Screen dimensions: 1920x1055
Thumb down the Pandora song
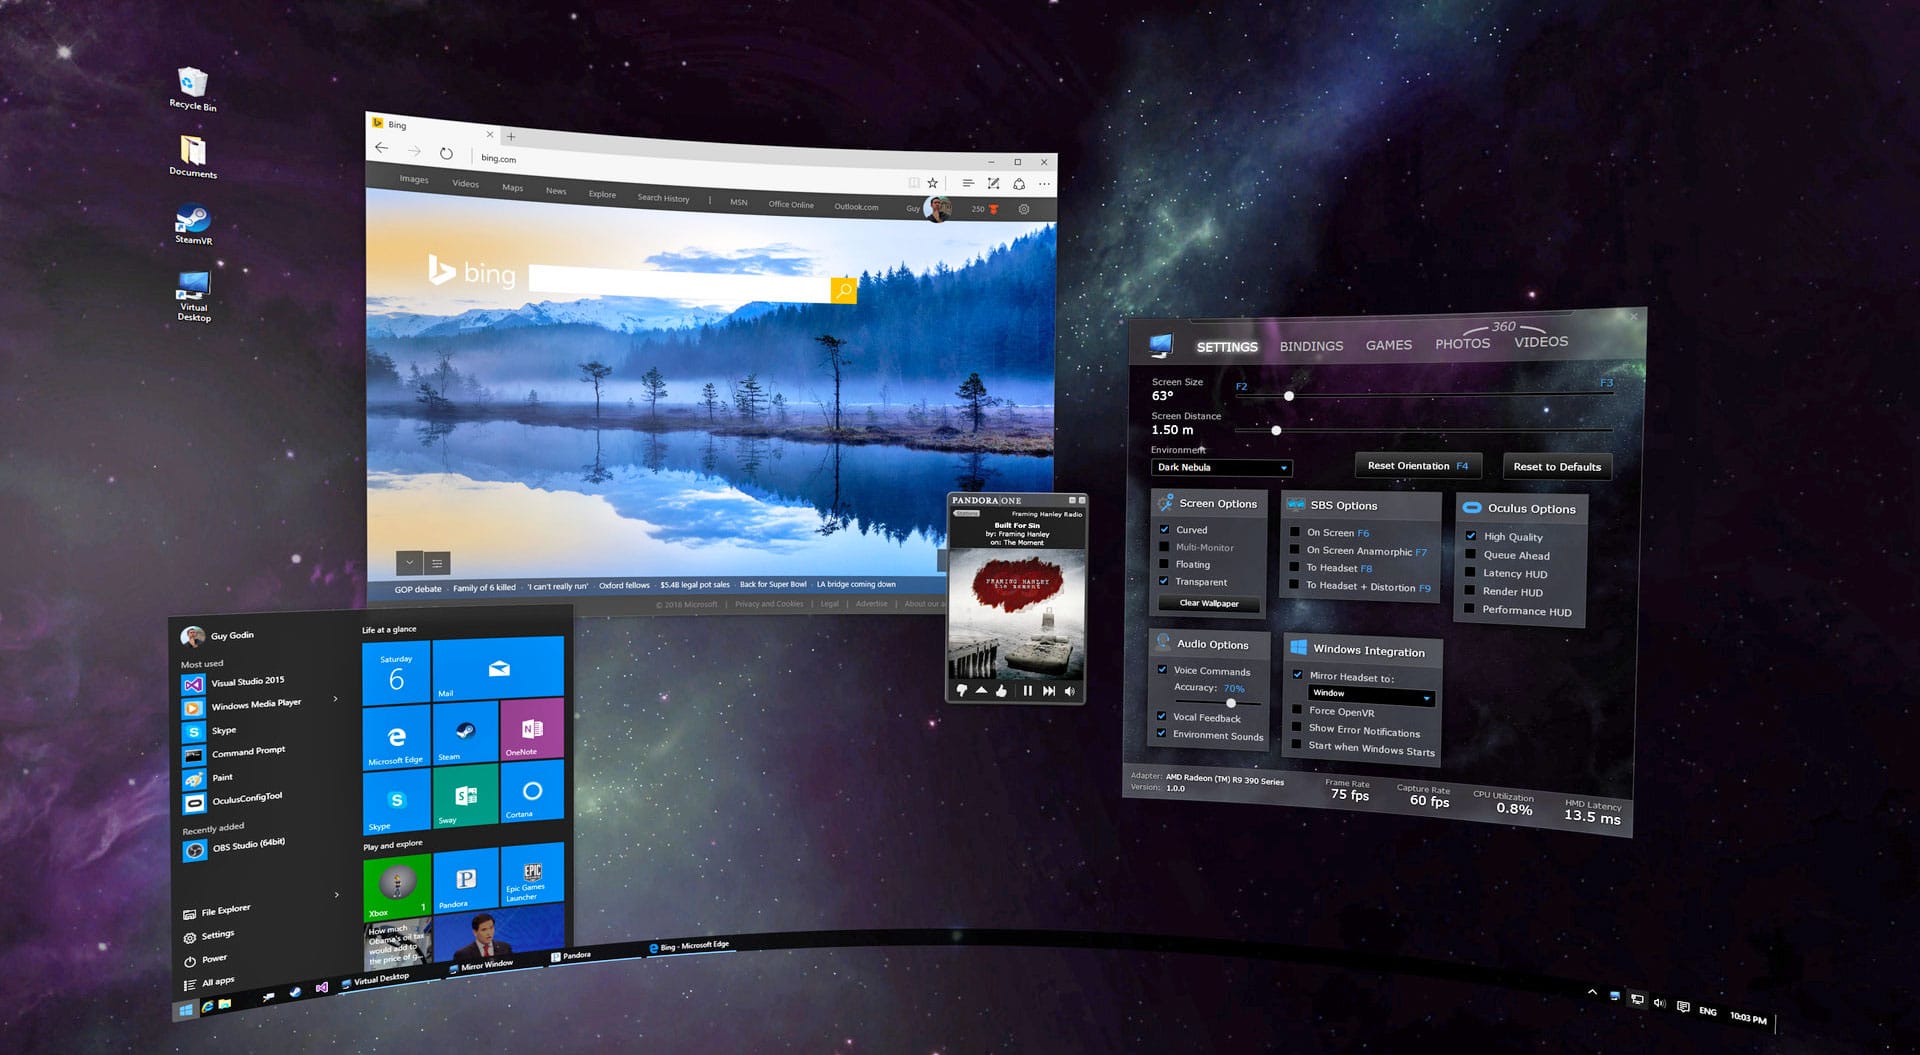pyautogui.click(x=961, y=690)
